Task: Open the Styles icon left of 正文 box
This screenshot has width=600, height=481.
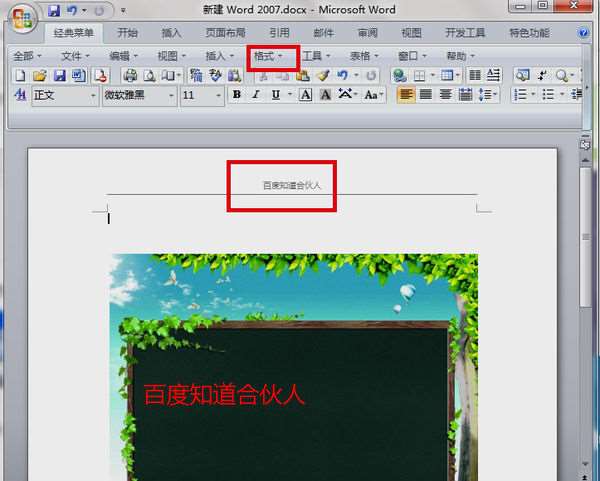Action: pos(20,95)
